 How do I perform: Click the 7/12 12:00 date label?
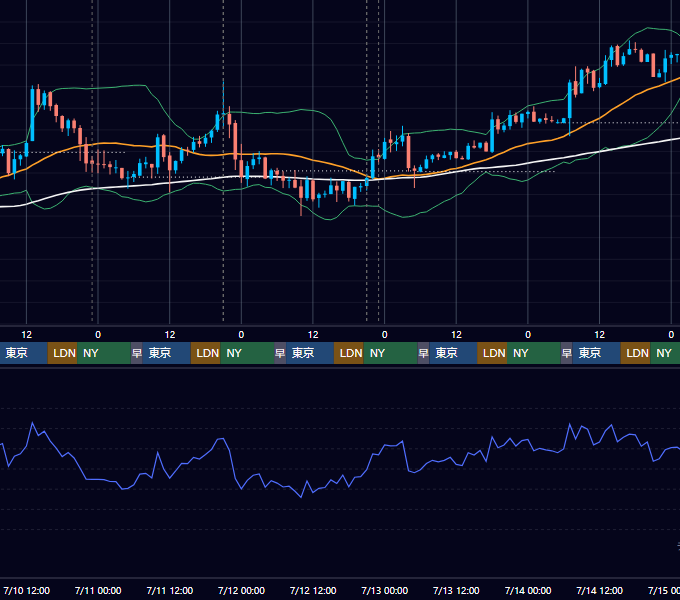tap(313, 590)
